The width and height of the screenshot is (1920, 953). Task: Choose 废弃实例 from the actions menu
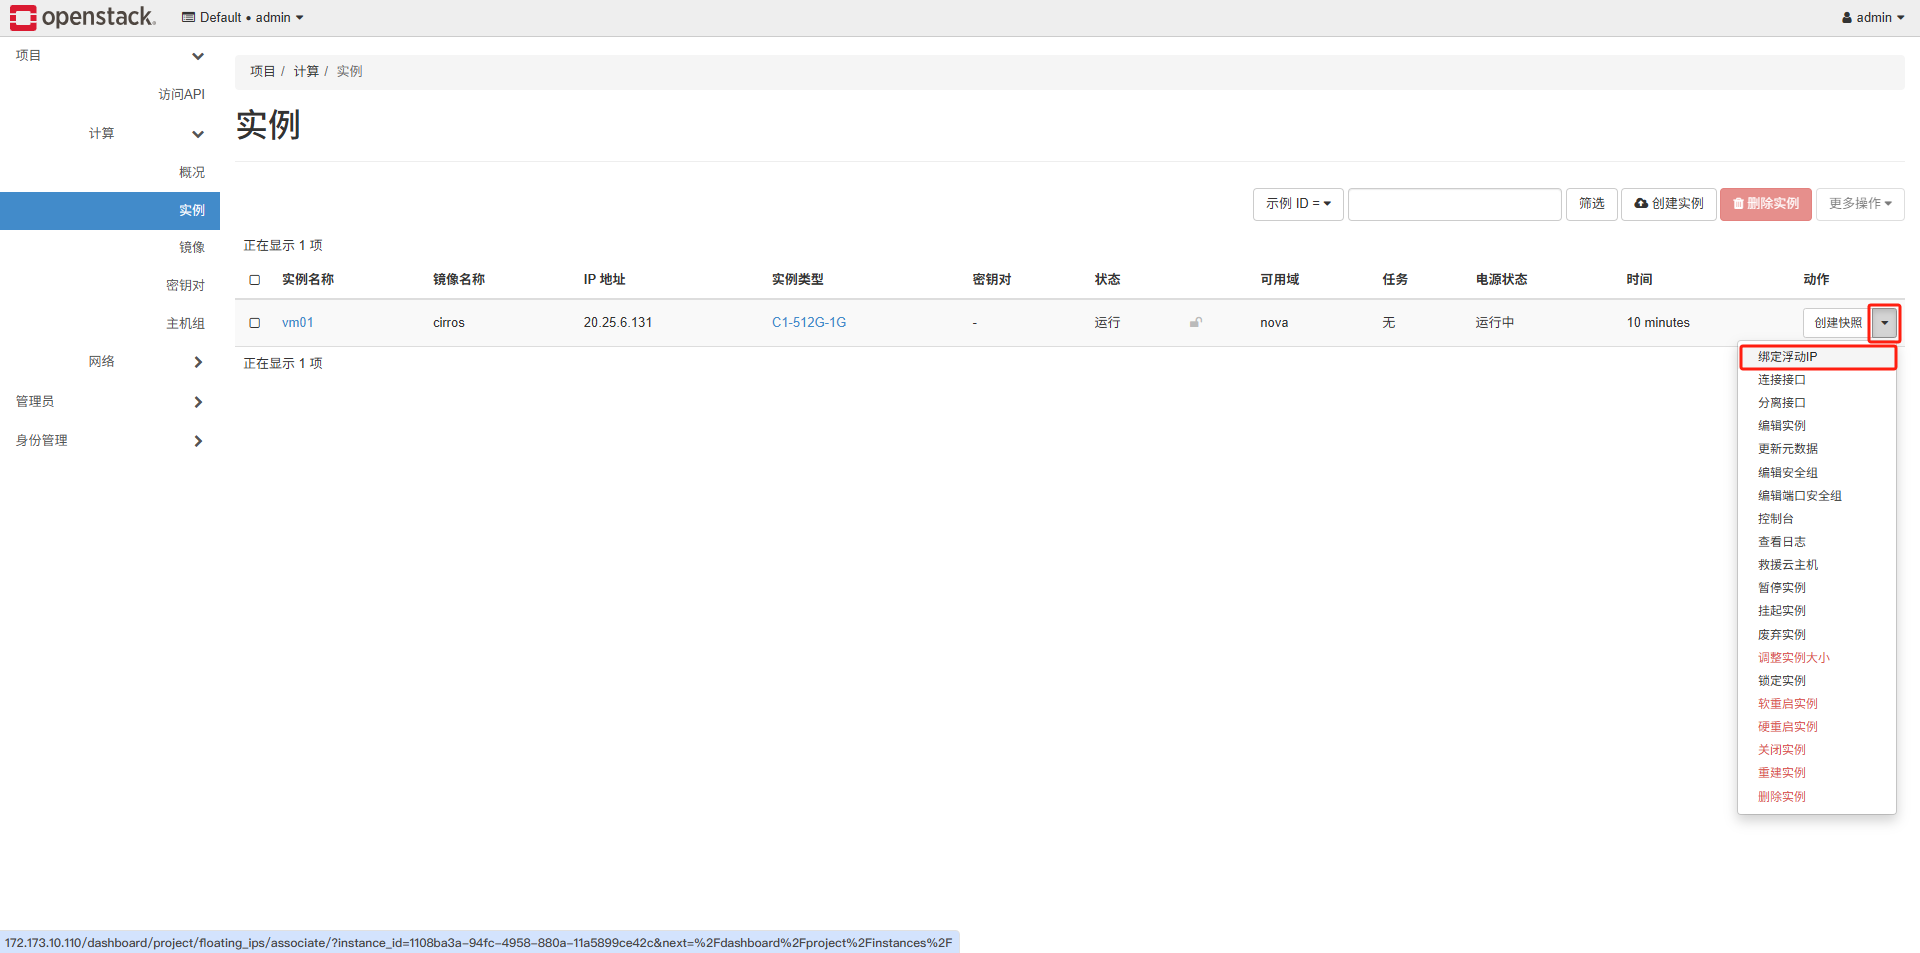[1817, 635]
